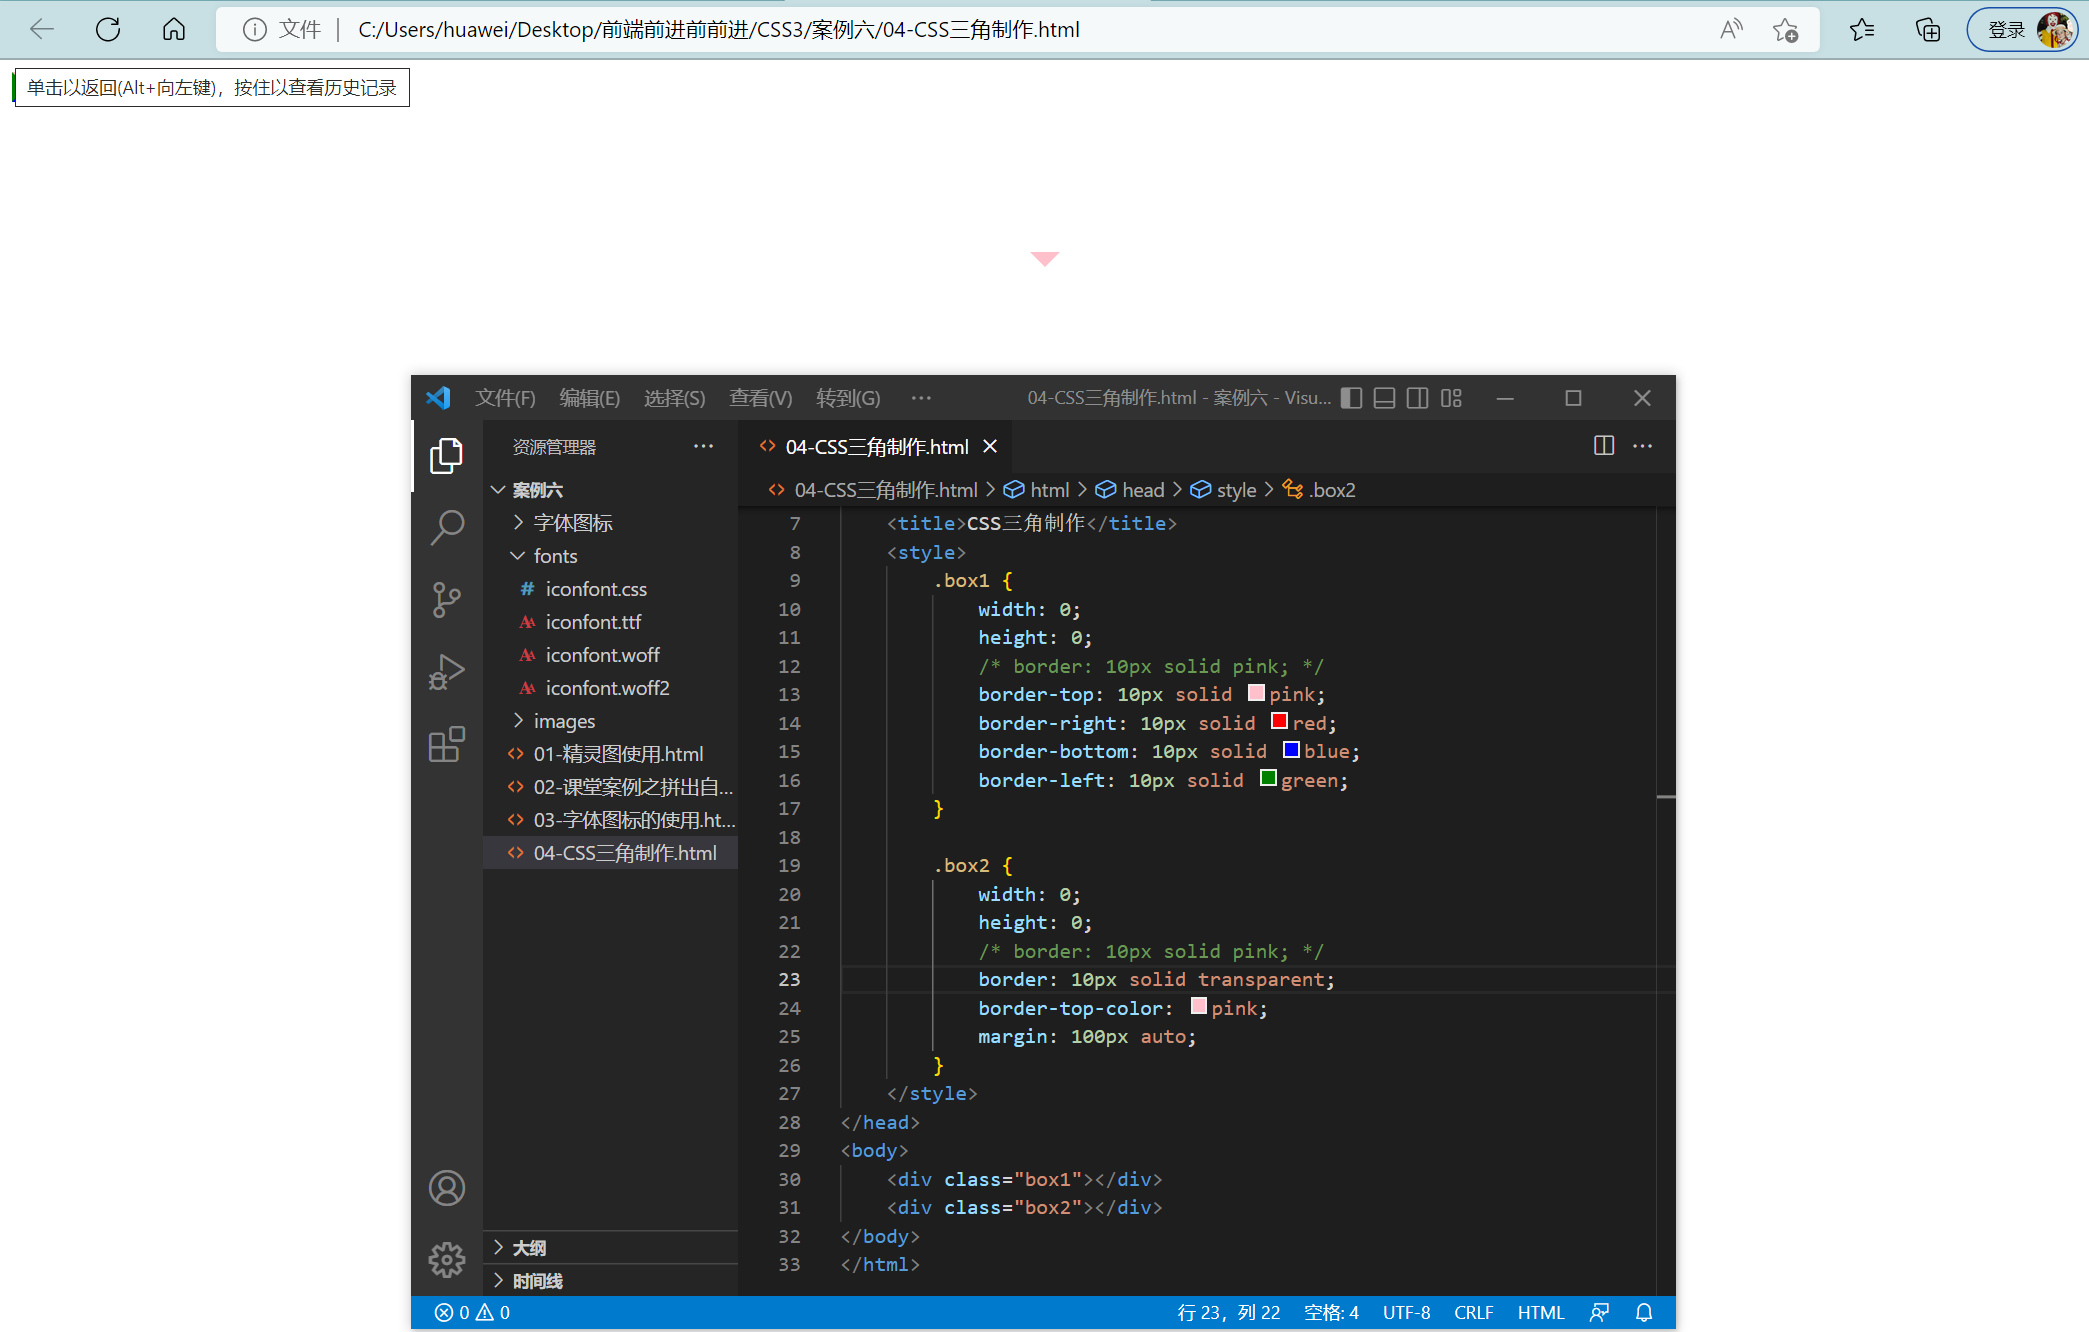Open the 查看(V) menu
Viewport: 2089px width, 1332px height.
(x=760, y=398)
